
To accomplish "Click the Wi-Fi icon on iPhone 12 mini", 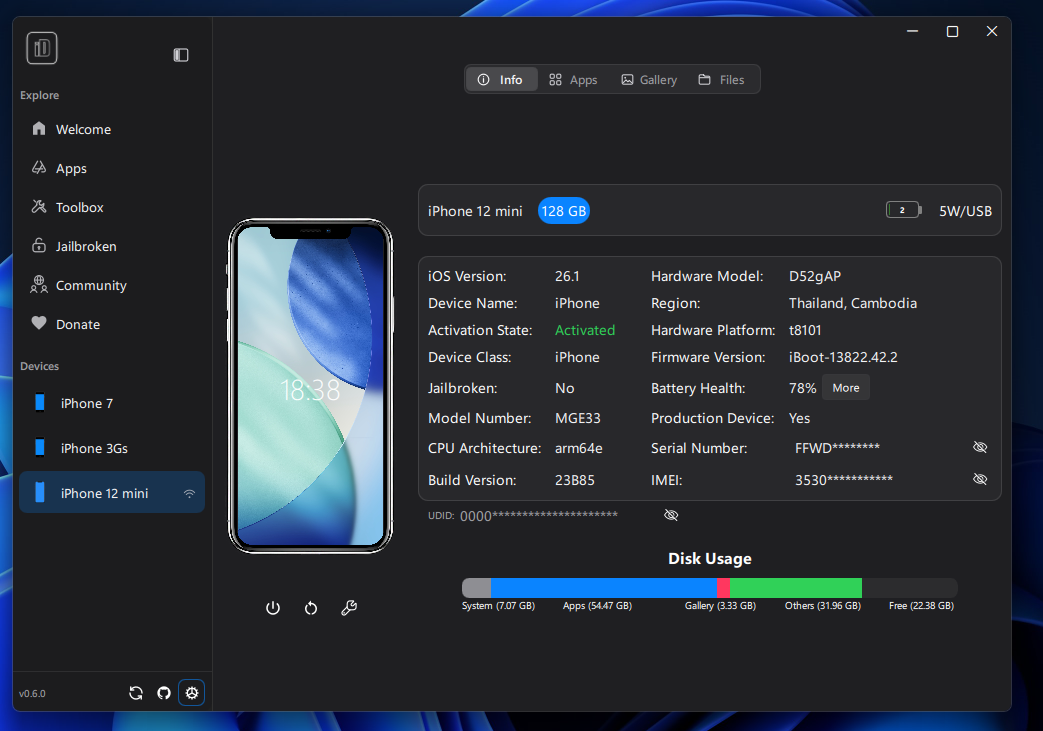I will (x=190, y=493).
